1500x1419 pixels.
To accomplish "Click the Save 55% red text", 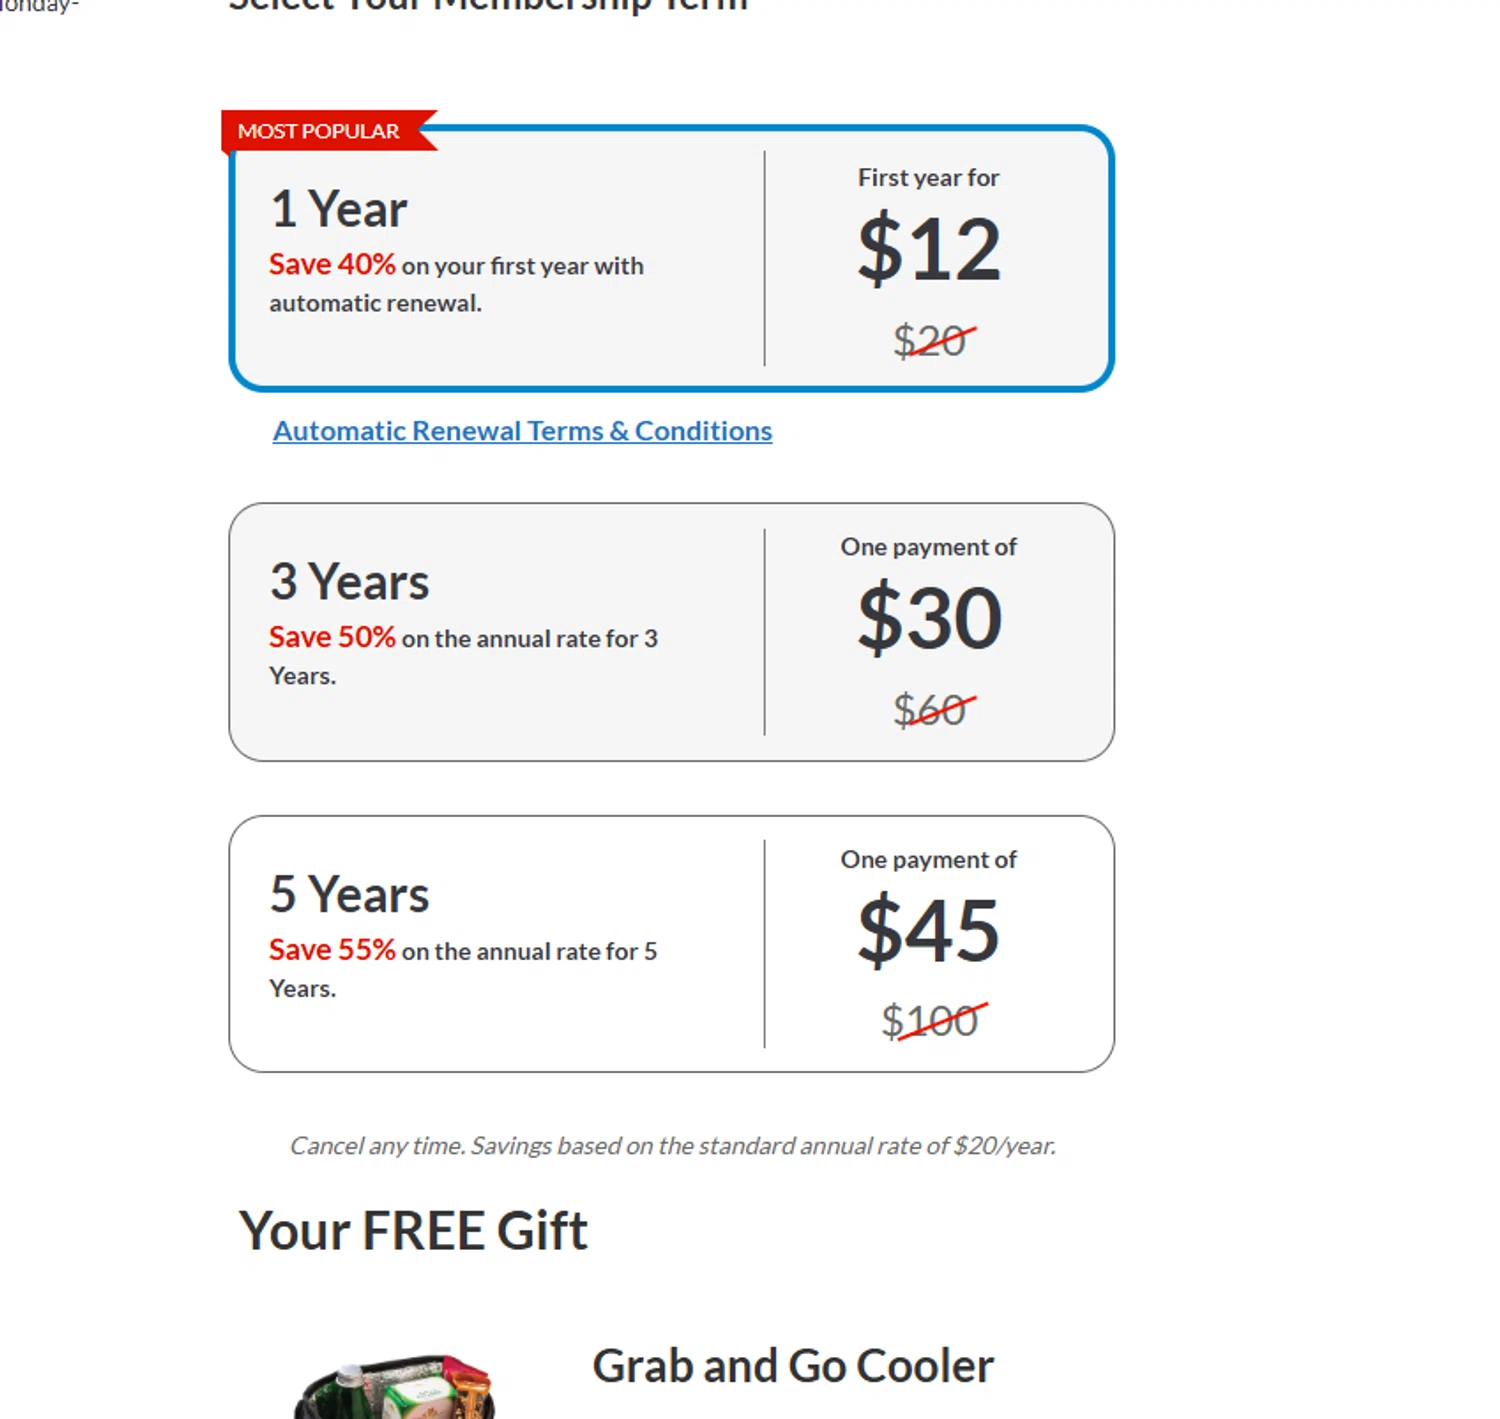I will coord(332,950).
